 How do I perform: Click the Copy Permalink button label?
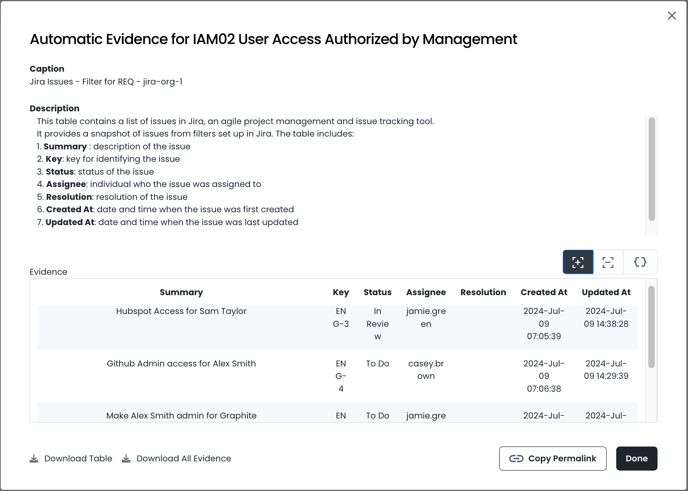[562, 459]
